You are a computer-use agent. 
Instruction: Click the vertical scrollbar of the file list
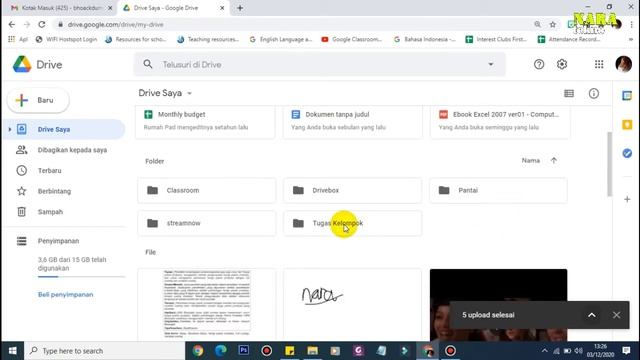point(610,164)
